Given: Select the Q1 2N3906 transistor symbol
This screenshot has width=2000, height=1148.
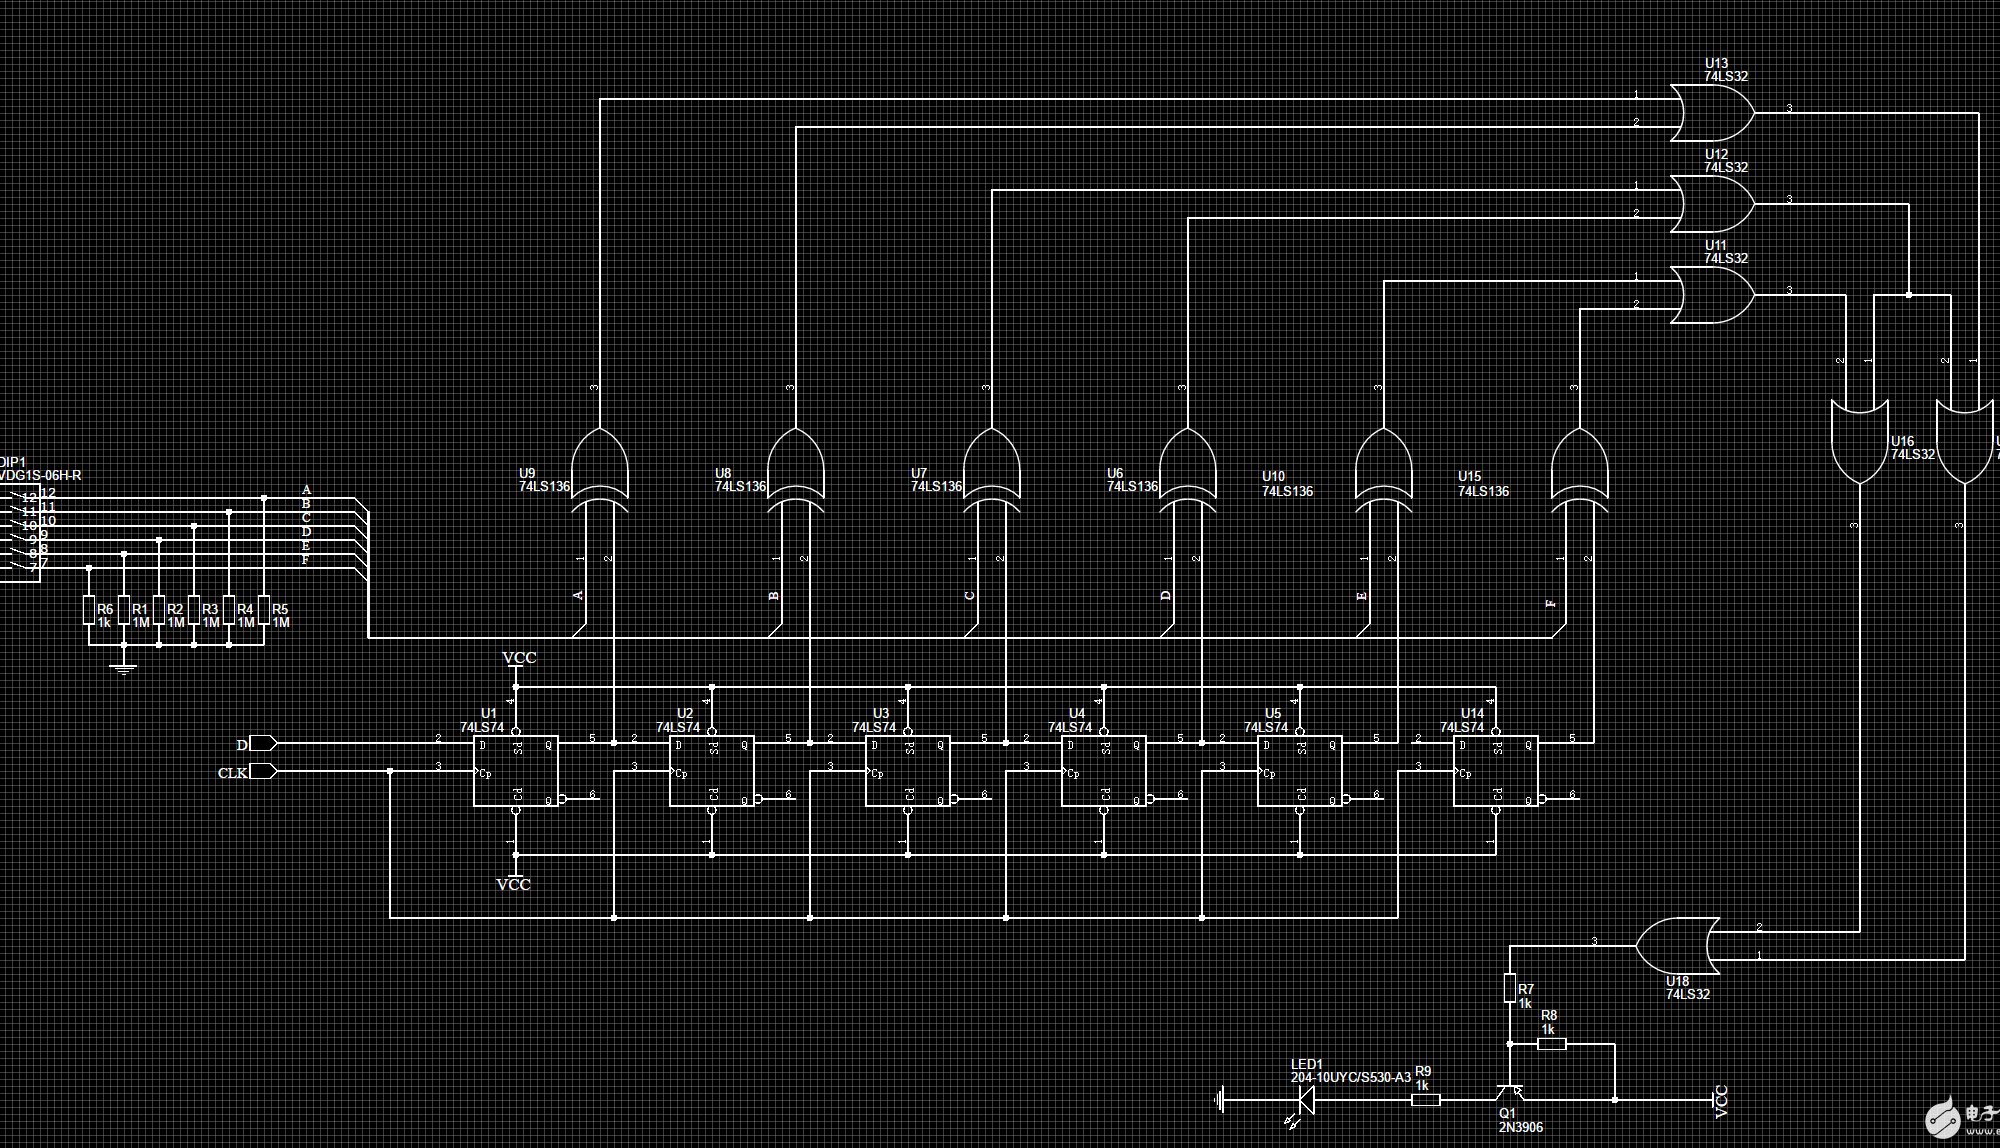Looking at the screenshot, I should click(x=1510, y=1092).
